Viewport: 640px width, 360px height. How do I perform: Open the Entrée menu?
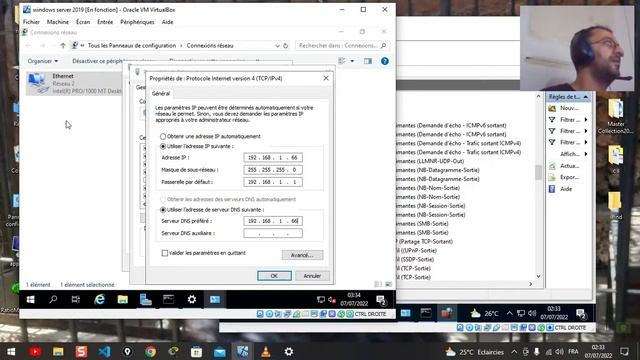pos(105,22)
